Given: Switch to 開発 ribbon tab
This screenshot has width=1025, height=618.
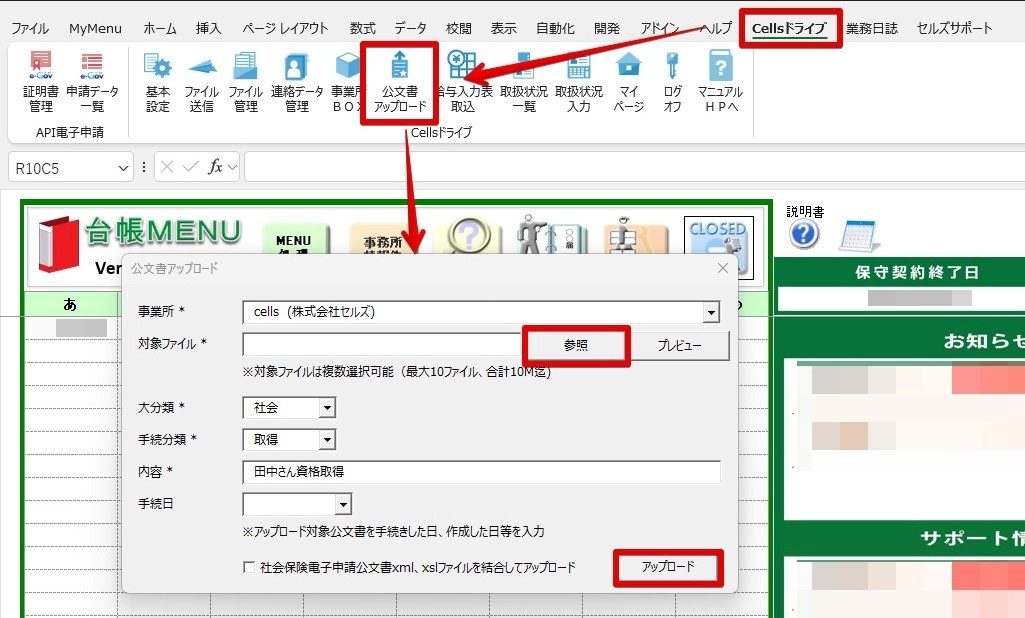Looking at the screenshot, I should click(x=607, y=28).
